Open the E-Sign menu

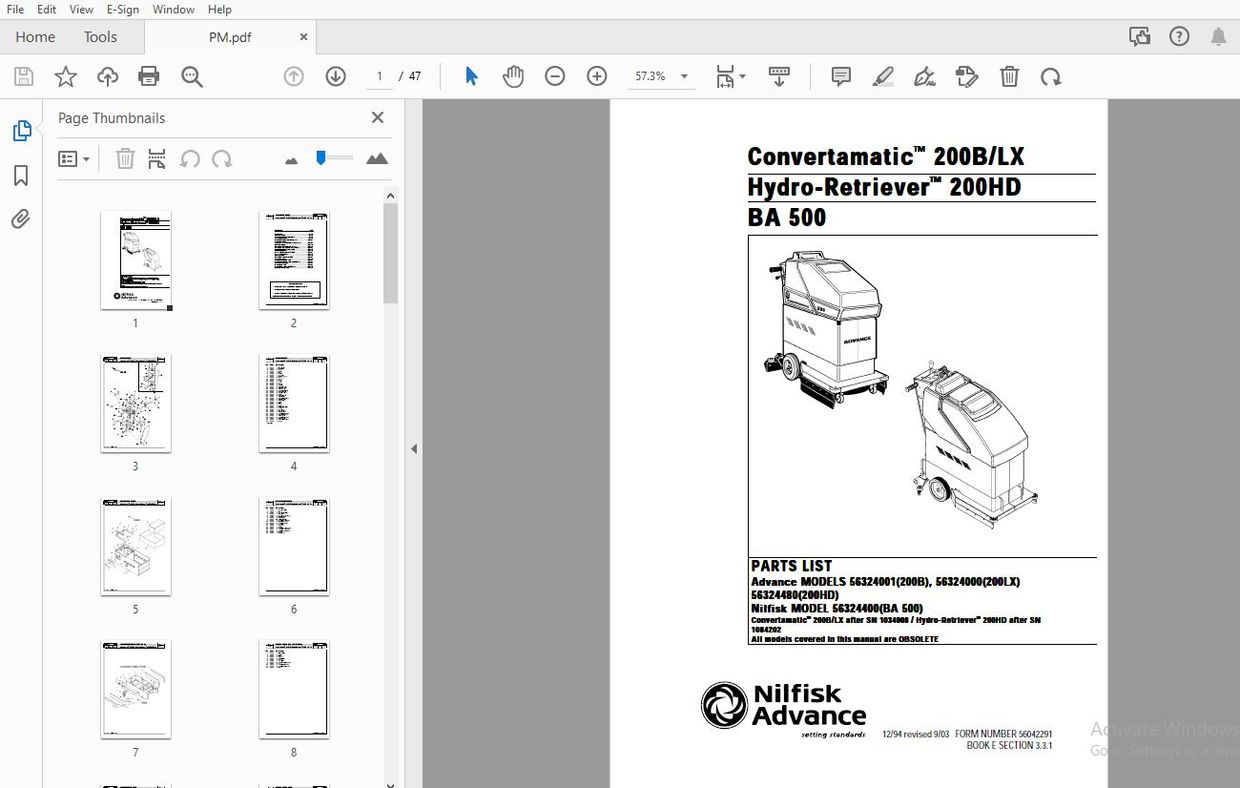coord(122,9)
